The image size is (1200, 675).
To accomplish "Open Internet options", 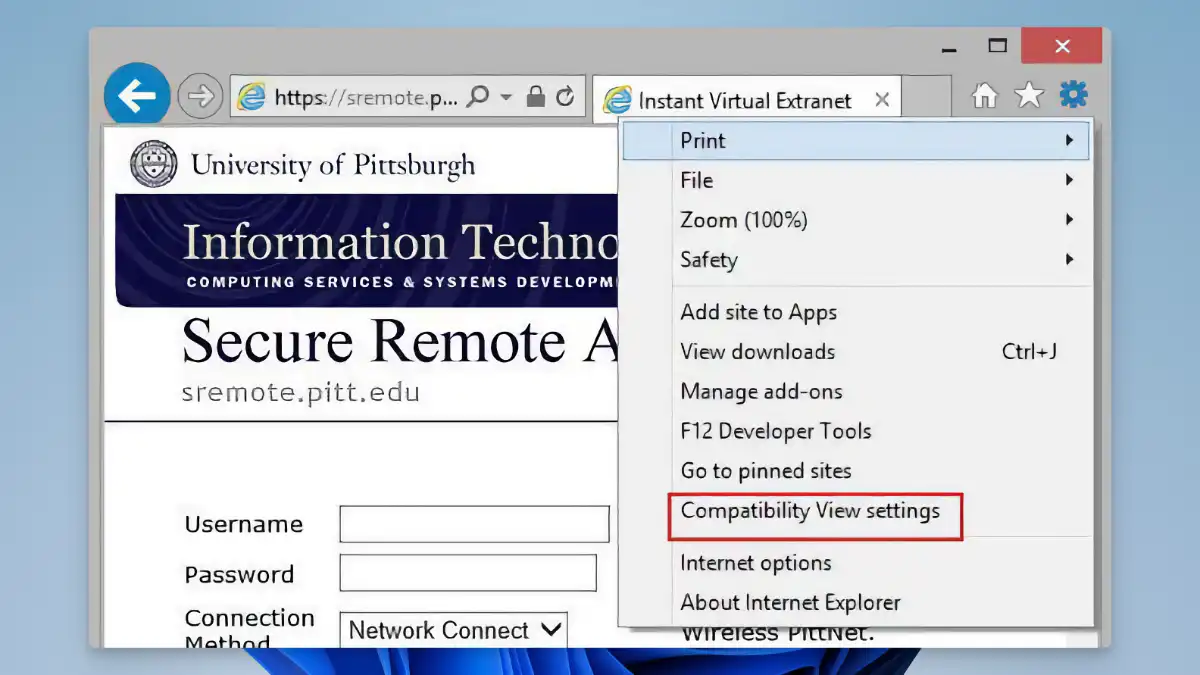I will [x=755, y=563].
